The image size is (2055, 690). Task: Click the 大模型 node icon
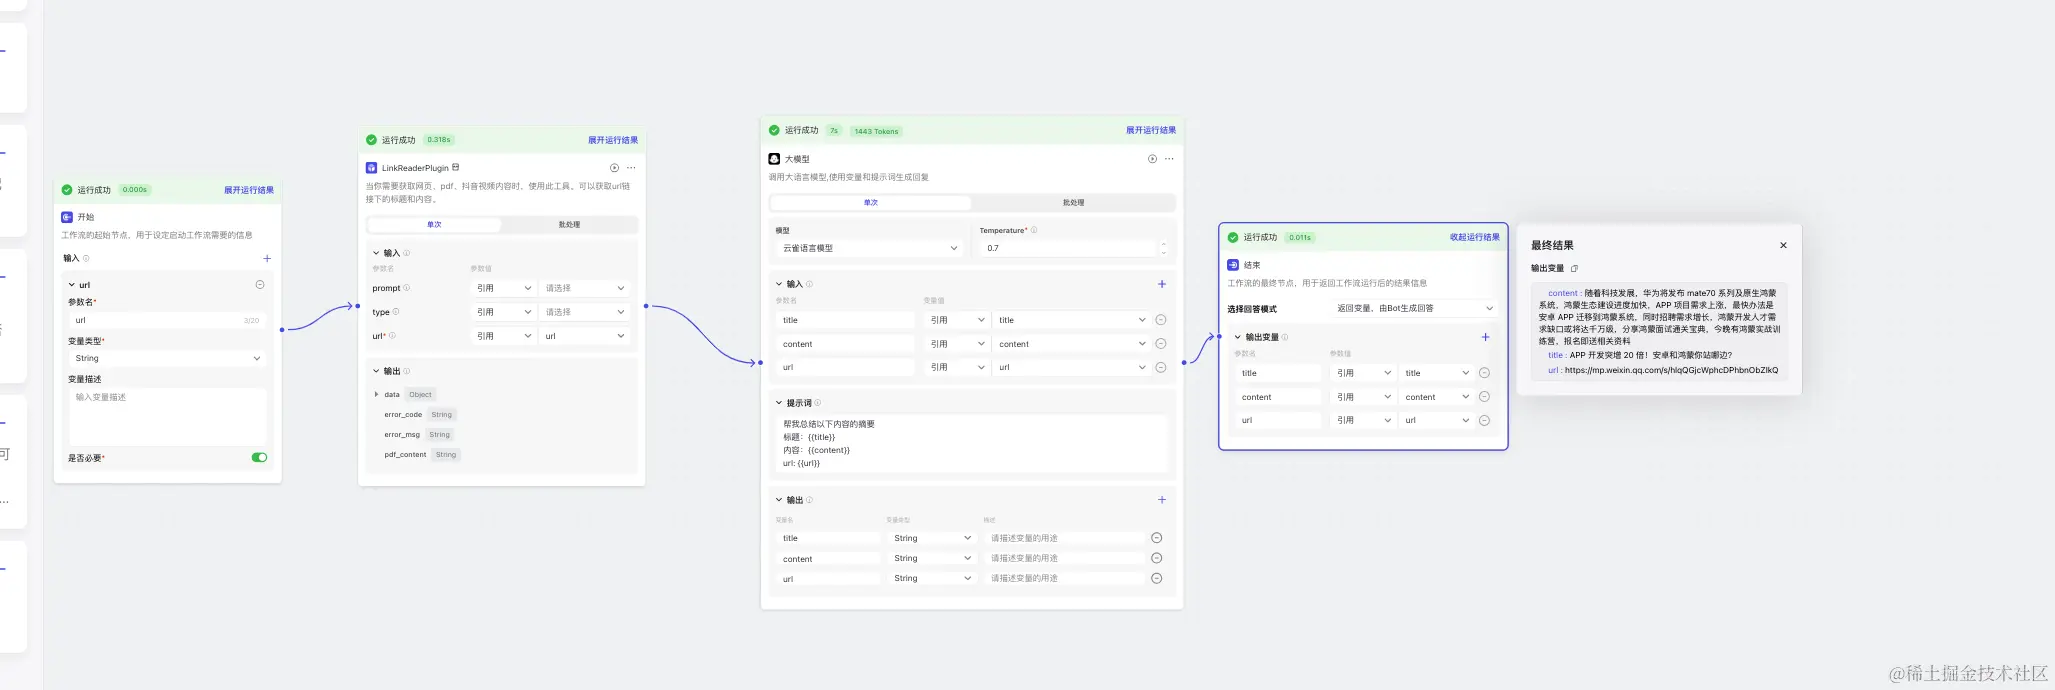[x=774, y=159]
